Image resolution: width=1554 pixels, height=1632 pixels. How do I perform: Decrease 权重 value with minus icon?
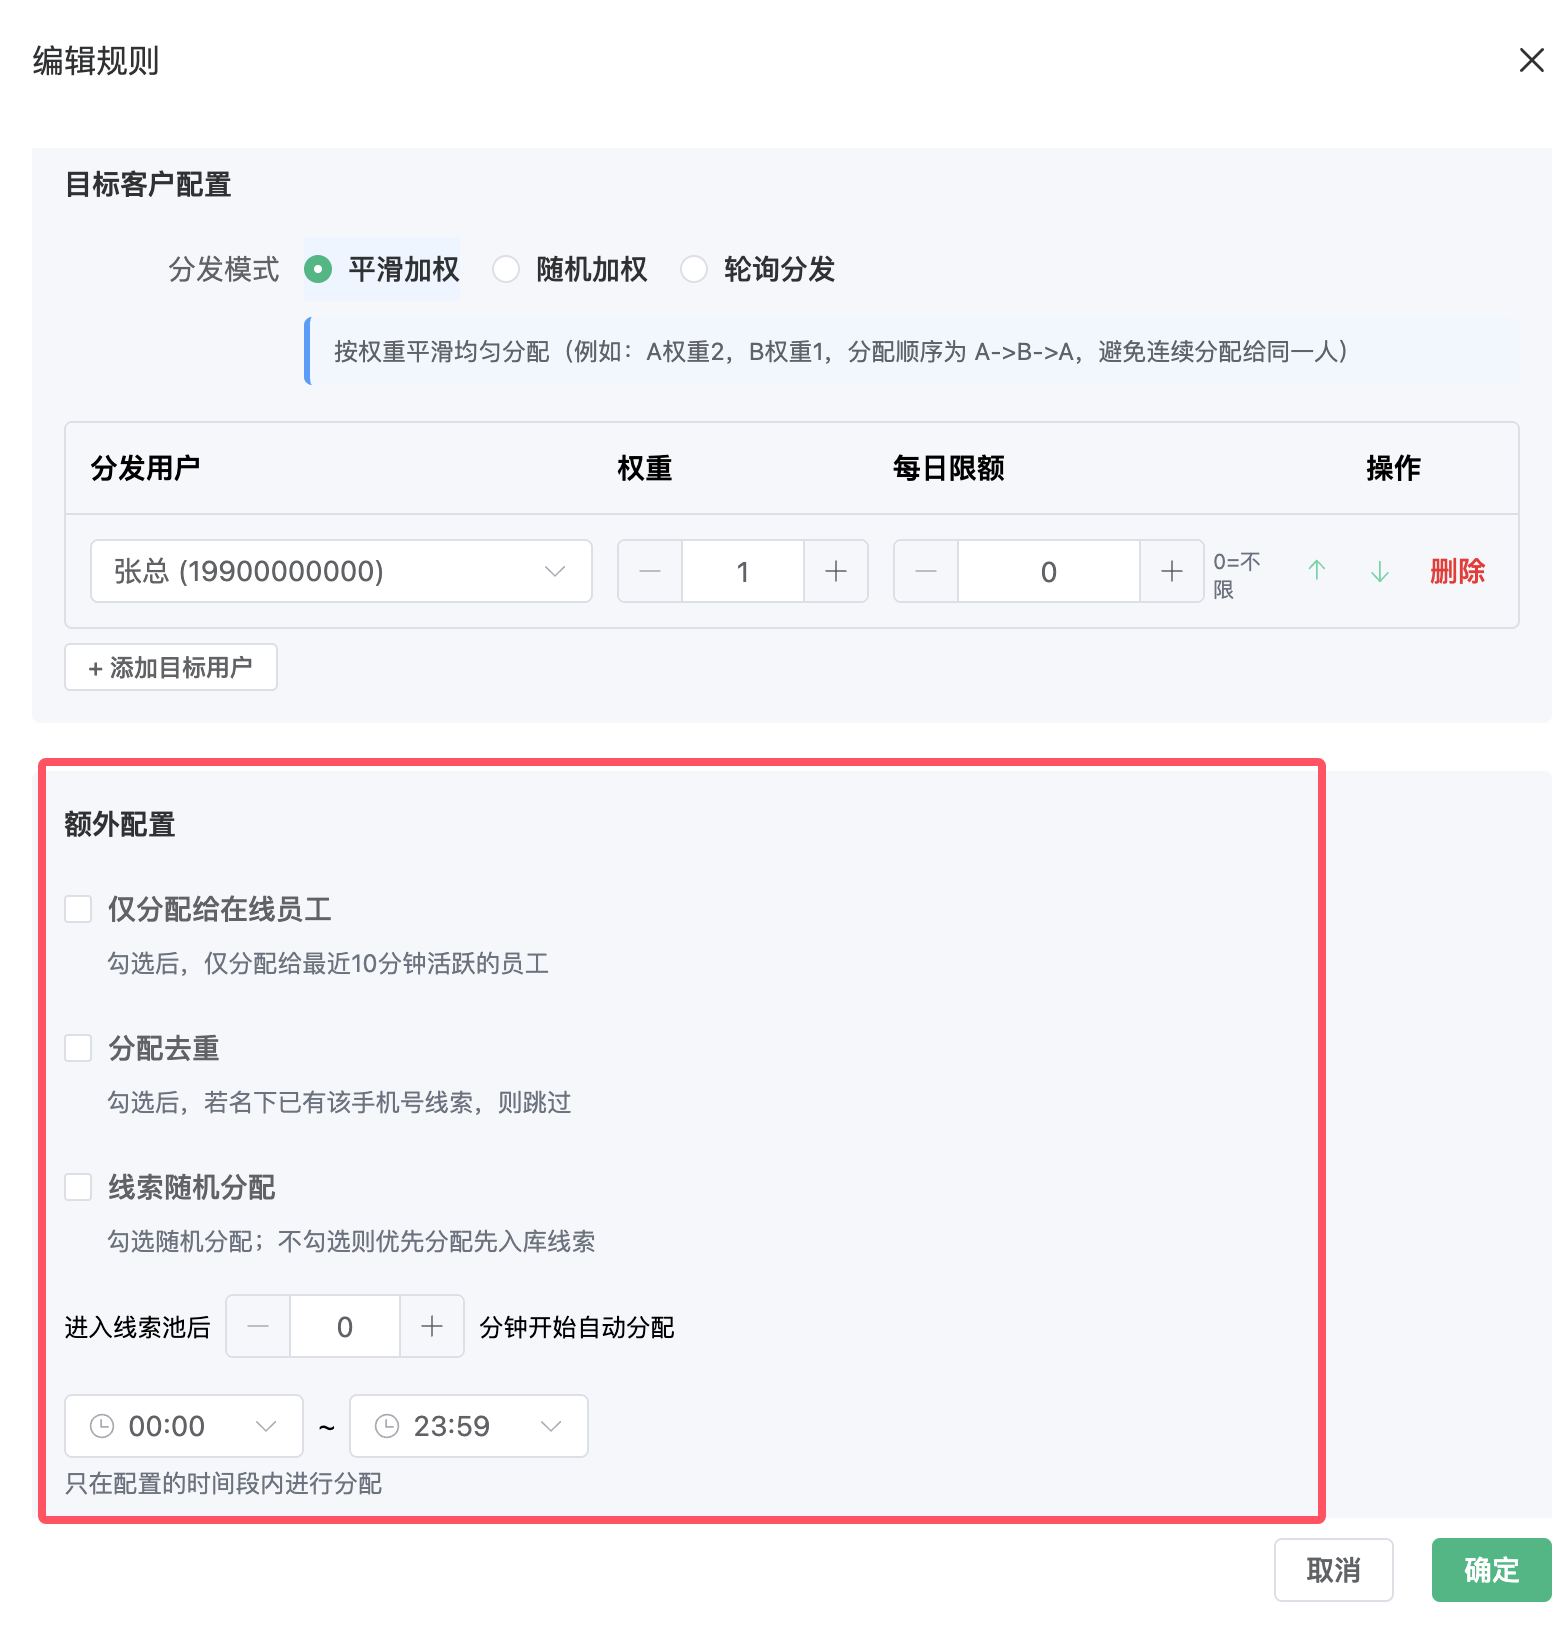click(x=650, y=571)
